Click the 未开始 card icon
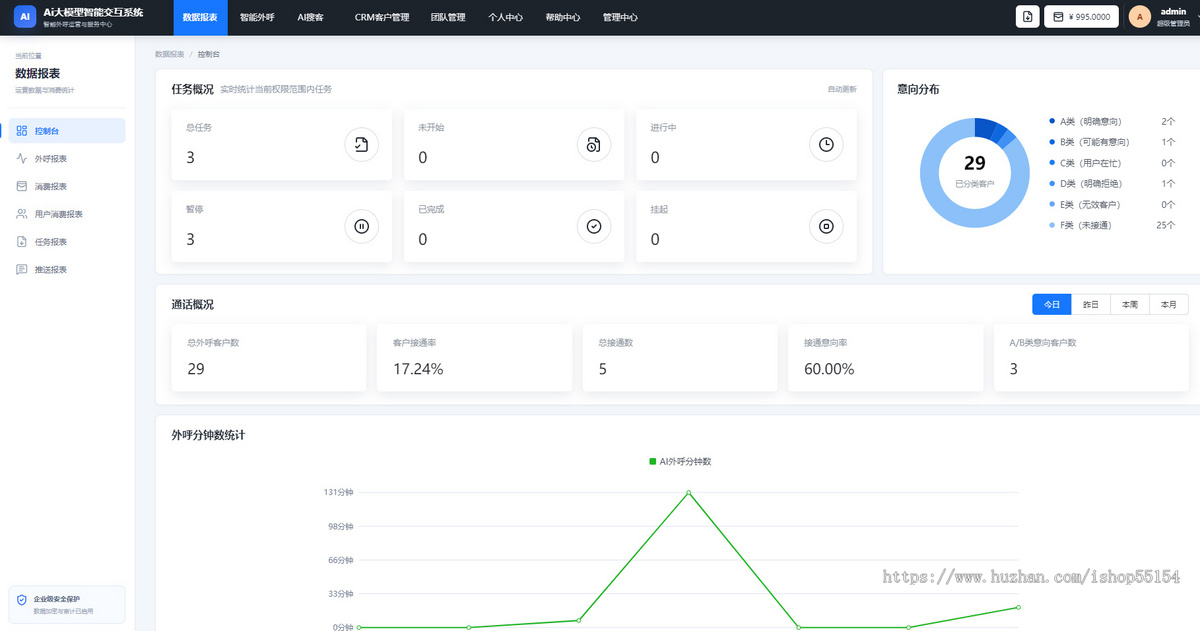The height and width of the screenshot is (631, 1200). (x=594, y=145)
